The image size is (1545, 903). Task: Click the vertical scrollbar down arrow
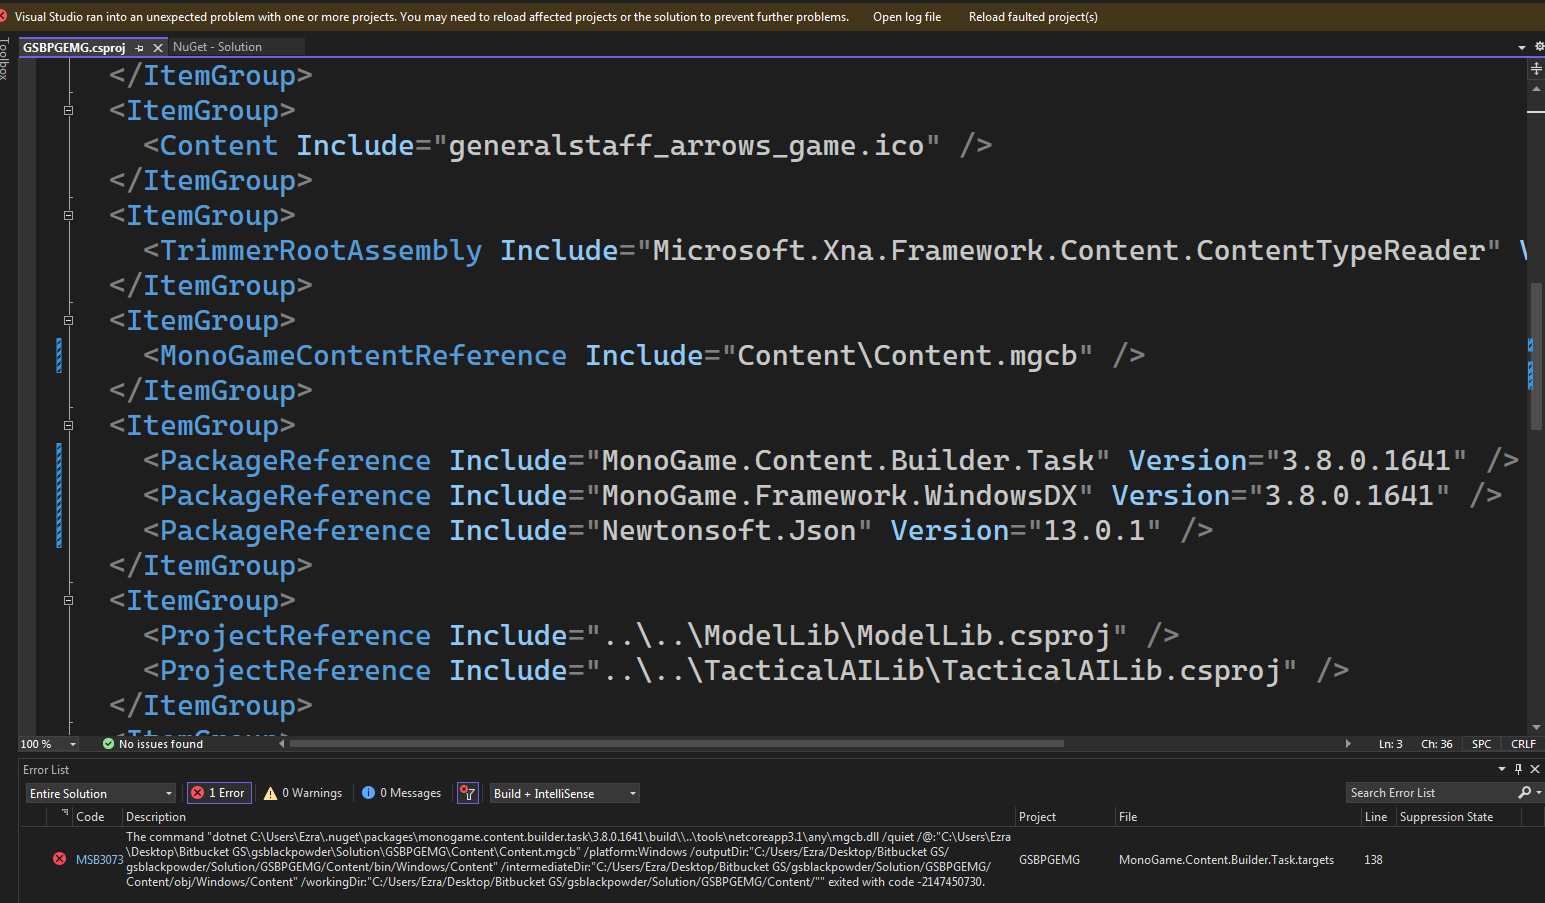click(x=1536, y=728)
